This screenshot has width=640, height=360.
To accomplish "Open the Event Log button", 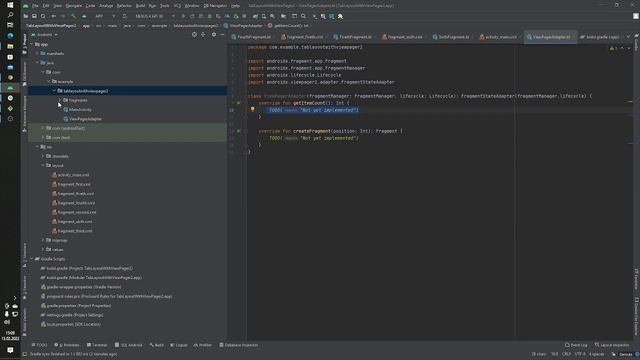I will click(x=576, y=345).
